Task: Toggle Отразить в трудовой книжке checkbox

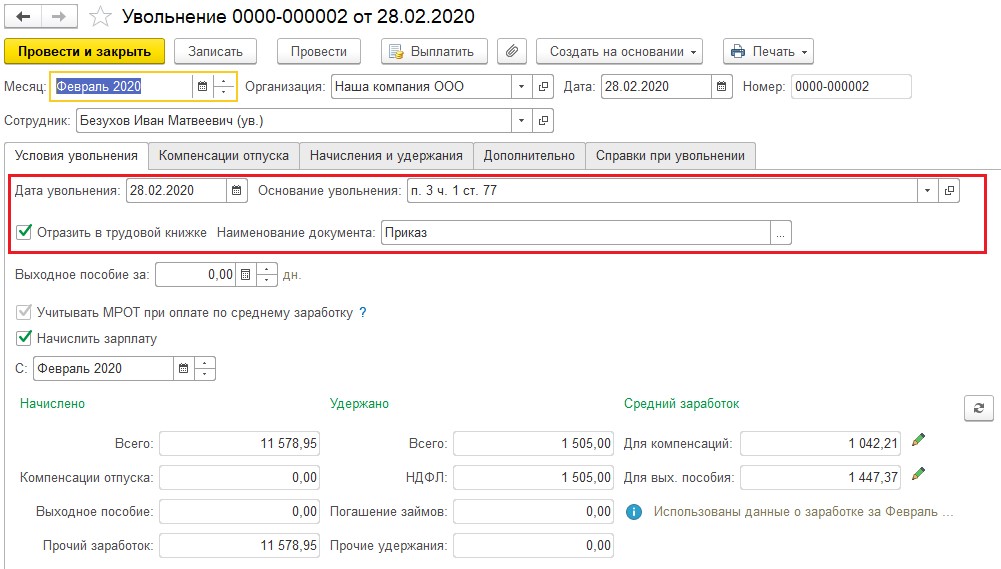Action: [x=24, y=232]
